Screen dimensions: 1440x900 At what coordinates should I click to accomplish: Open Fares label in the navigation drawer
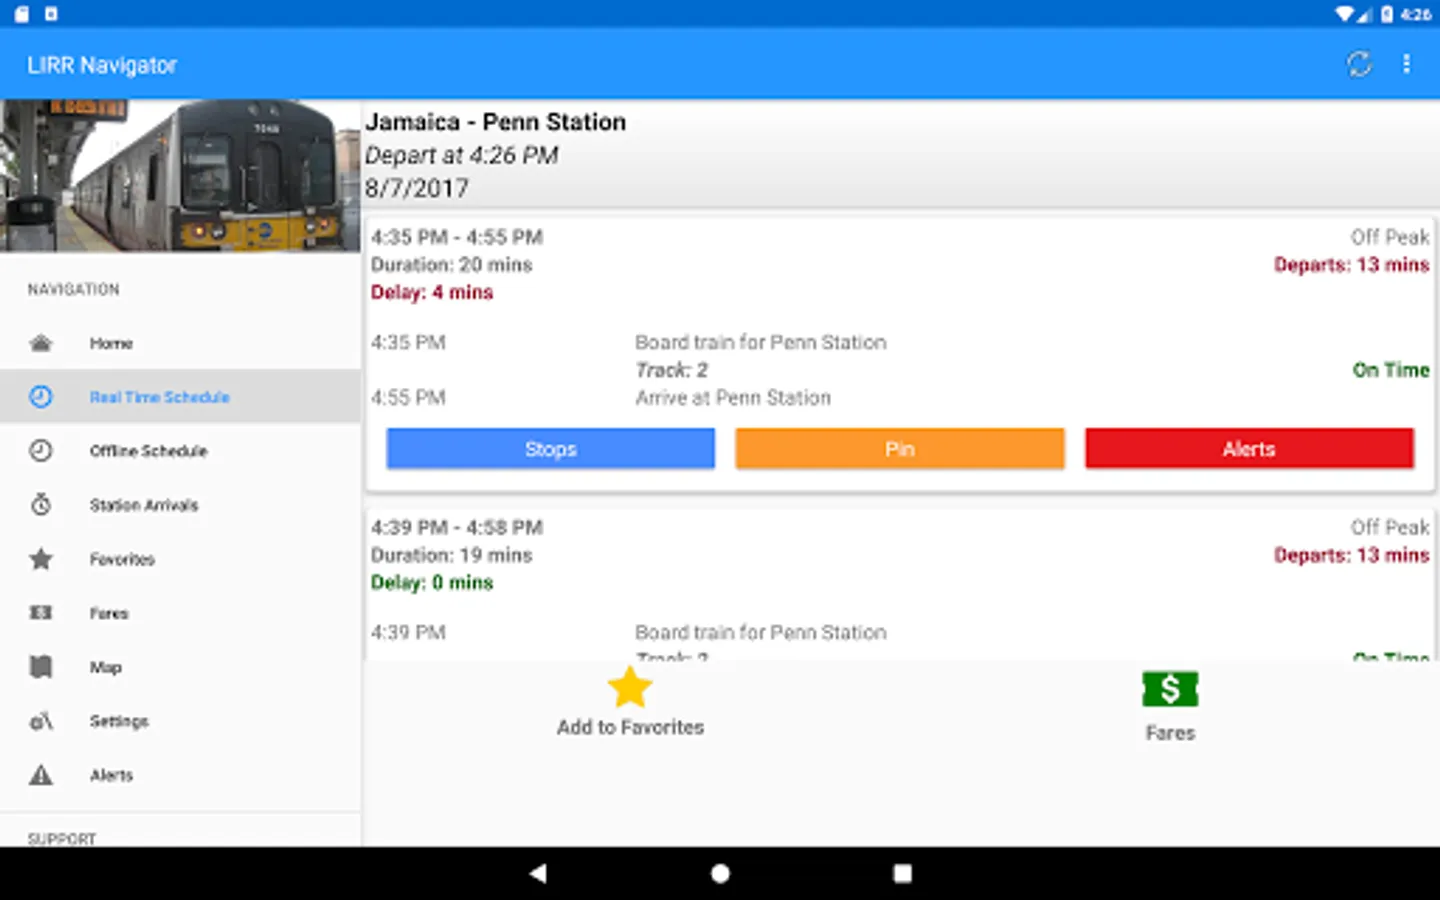click(x=109, y=613)
